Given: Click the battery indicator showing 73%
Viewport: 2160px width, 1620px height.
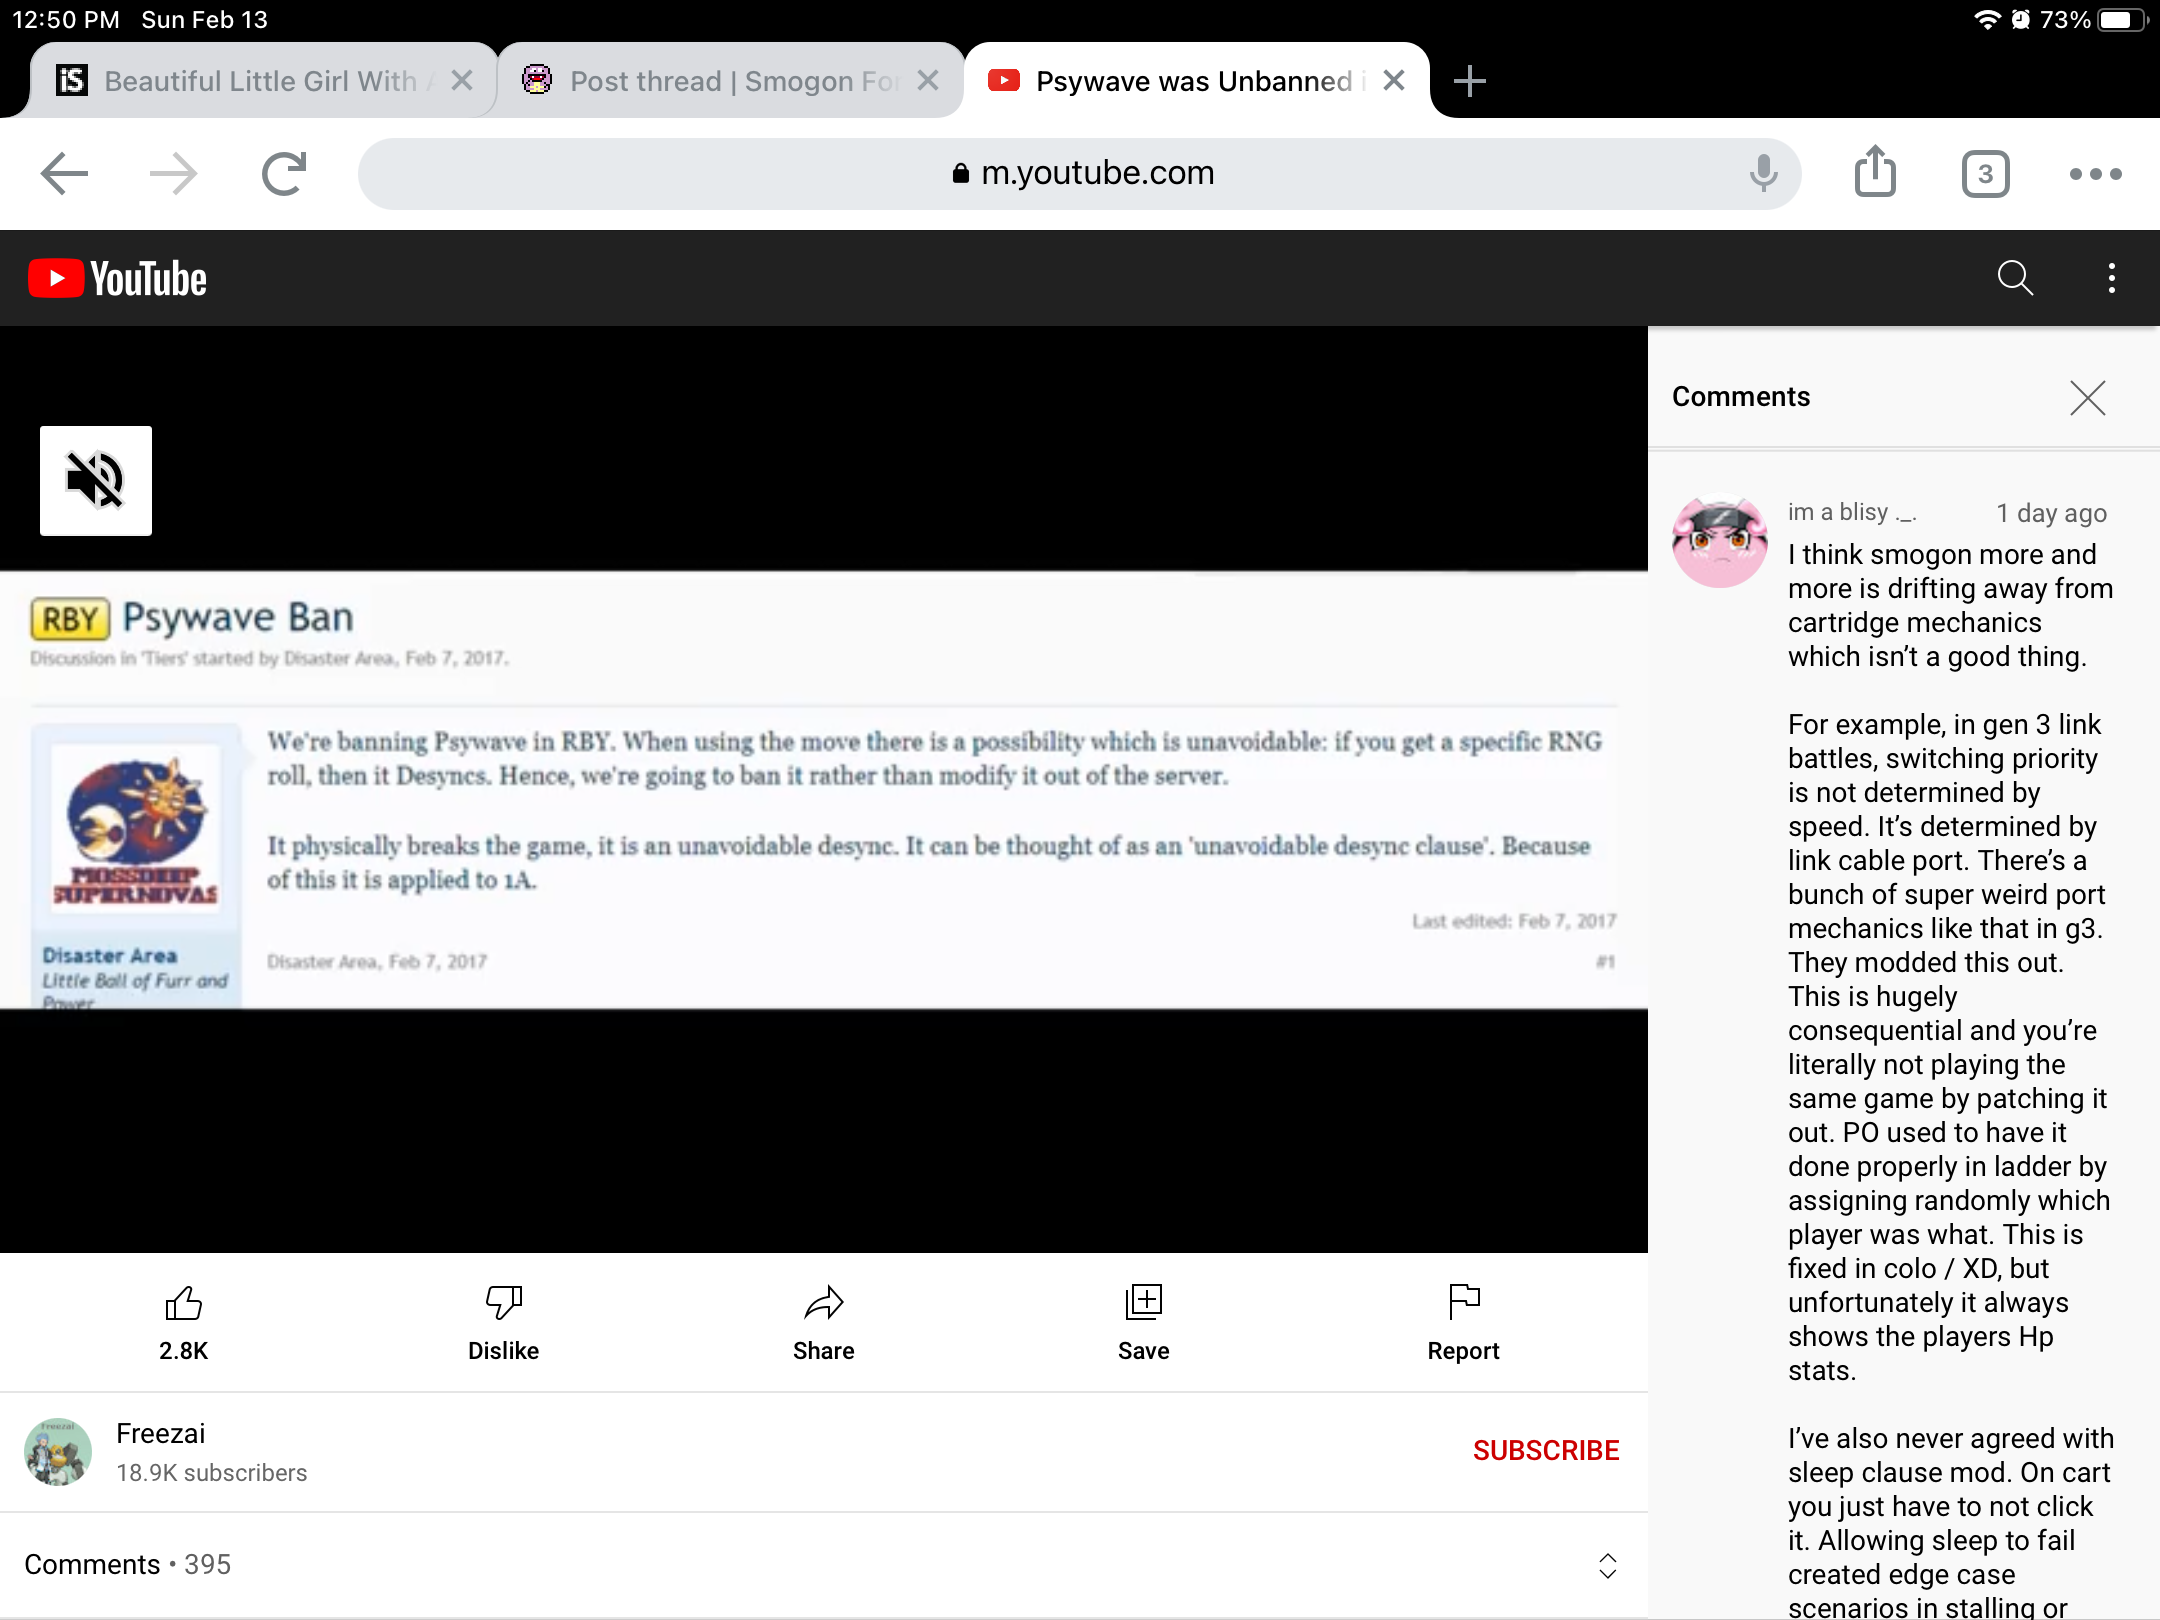Looking at the screenshot, I should click(2121, 19).
